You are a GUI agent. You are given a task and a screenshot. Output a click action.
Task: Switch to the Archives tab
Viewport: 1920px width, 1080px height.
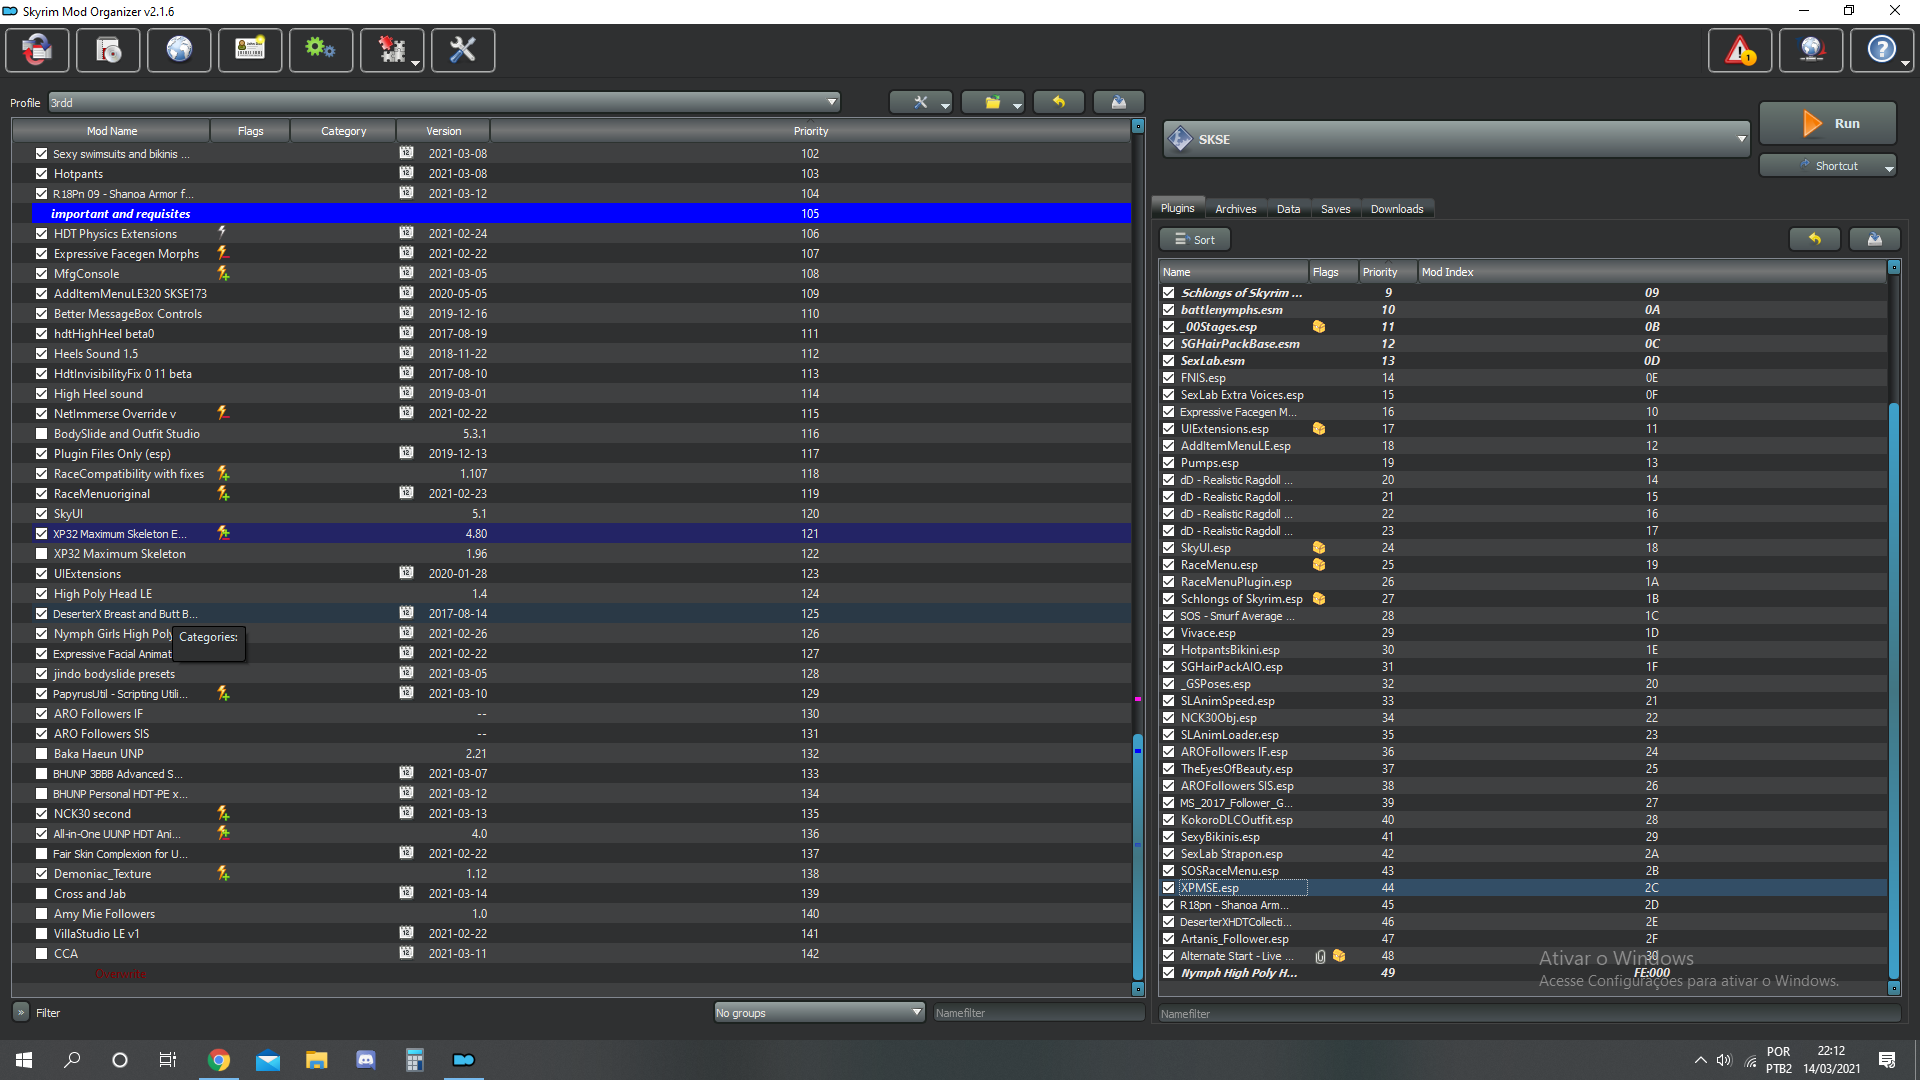pos(1236,209)
